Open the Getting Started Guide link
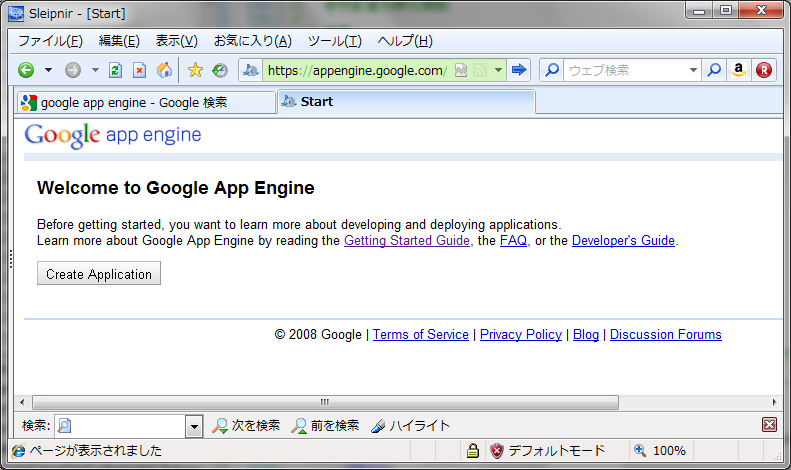Screen dimensions: 791x470 407,241
